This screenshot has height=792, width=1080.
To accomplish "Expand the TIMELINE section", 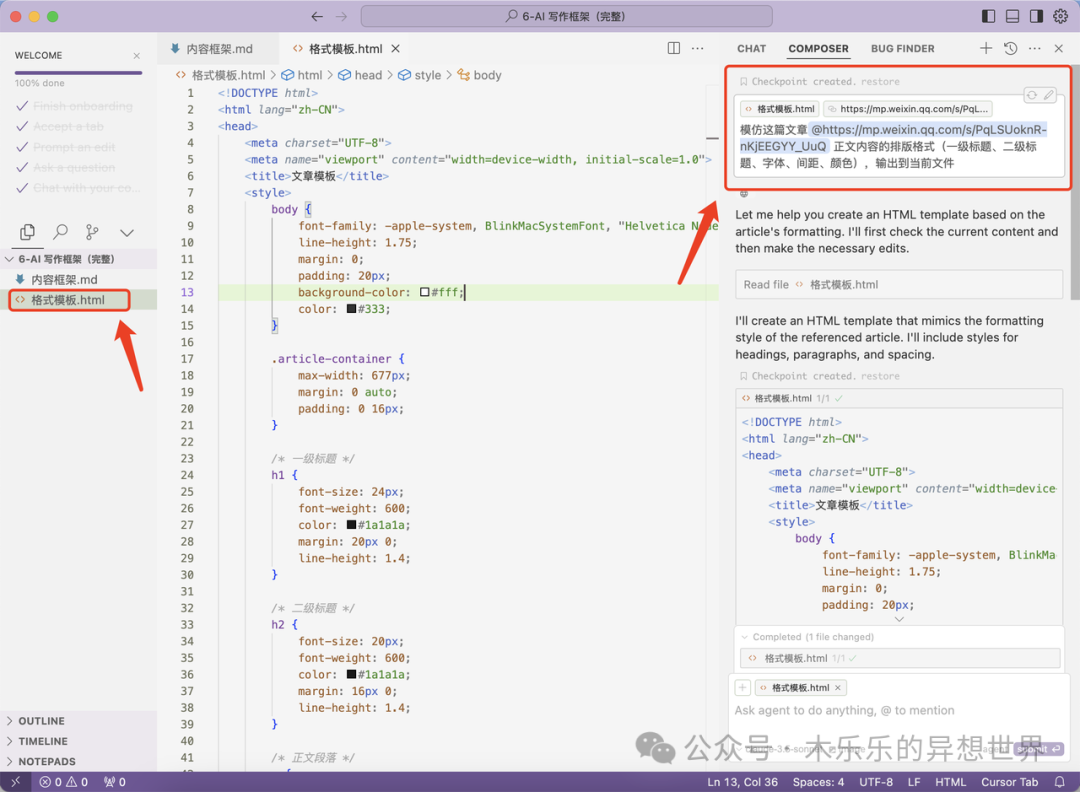I will click(x=43, y=741).
